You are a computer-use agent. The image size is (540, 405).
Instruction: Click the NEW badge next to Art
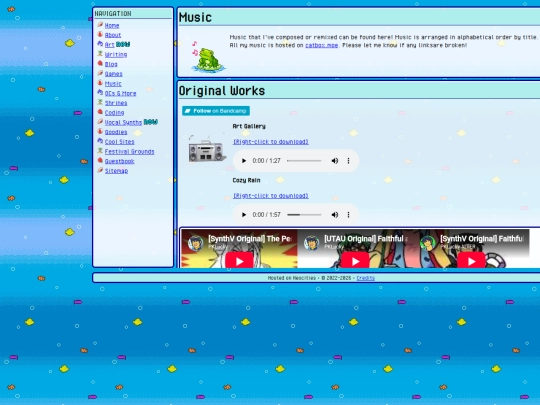coord(123,44)
